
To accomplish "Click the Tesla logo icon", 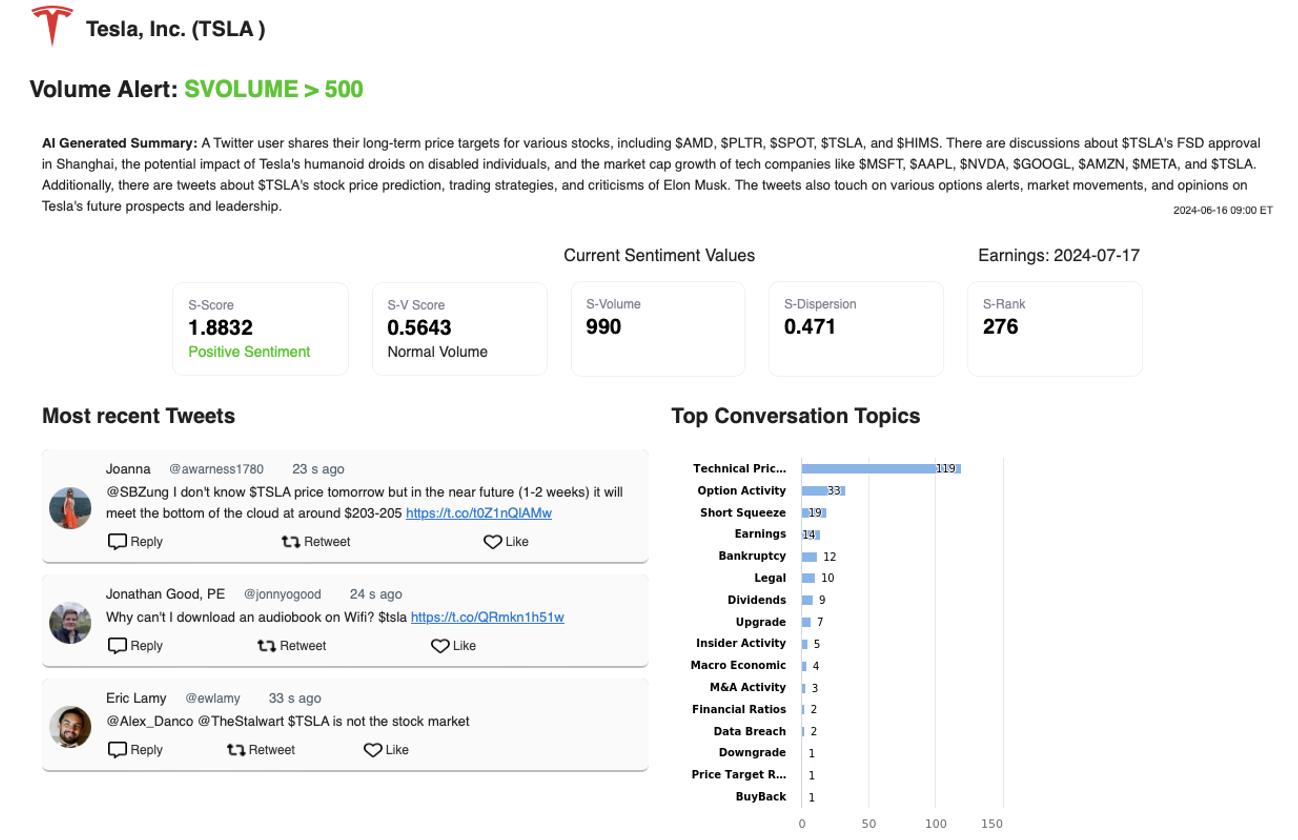I will point(52,26).
